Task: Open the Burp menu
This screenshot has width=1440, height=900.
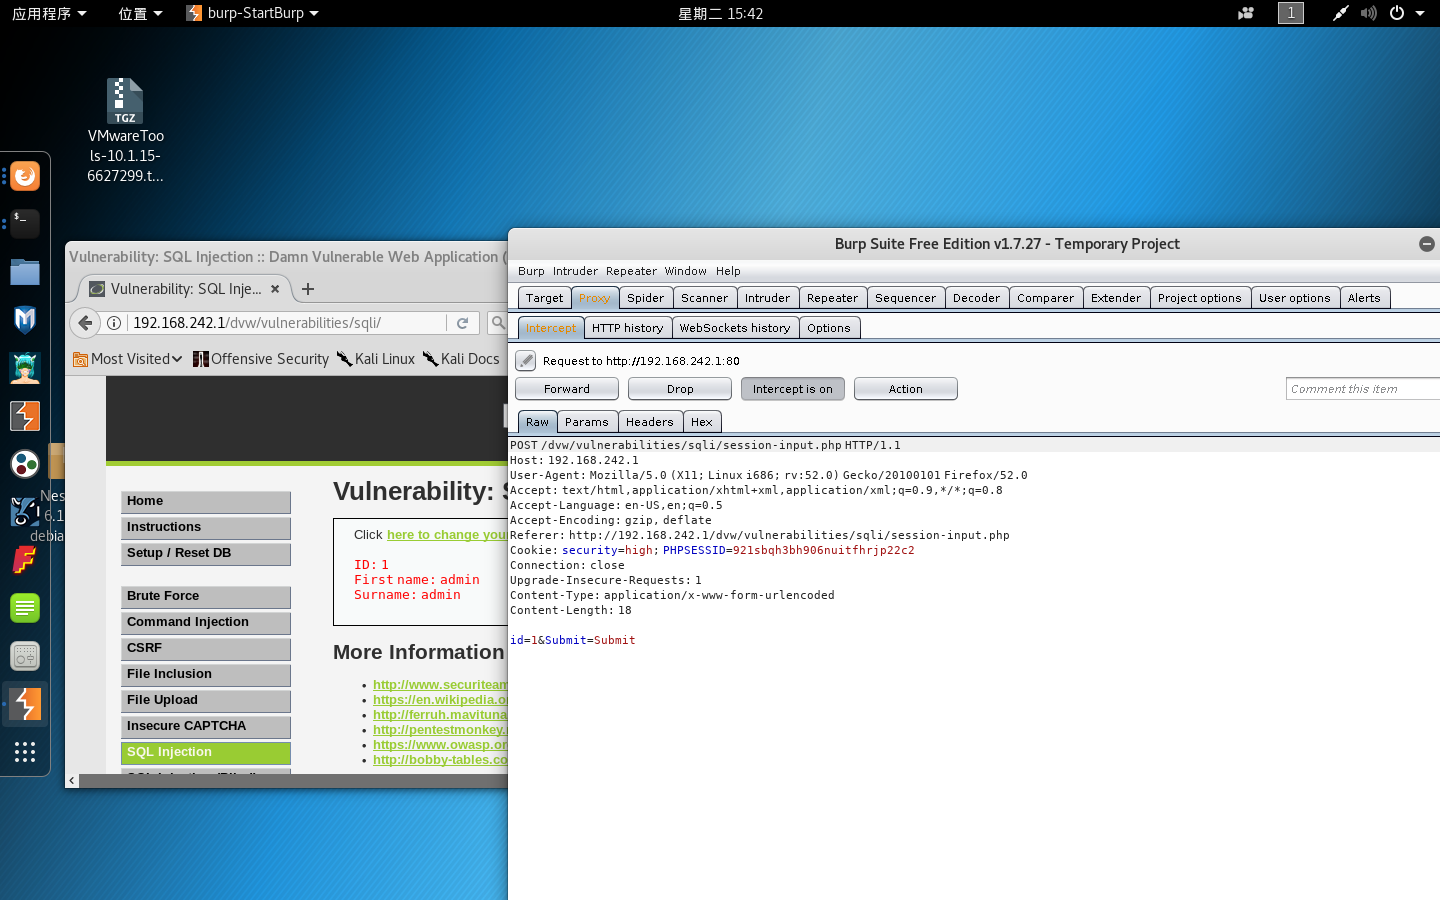Action: click(531, 271)
